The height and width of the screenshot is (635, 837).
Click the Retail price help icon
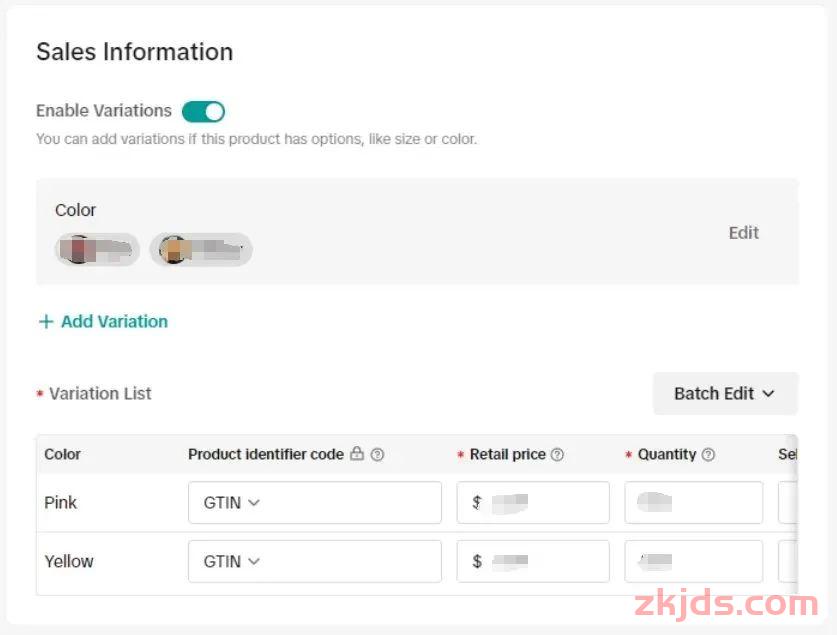coord(557,454)
